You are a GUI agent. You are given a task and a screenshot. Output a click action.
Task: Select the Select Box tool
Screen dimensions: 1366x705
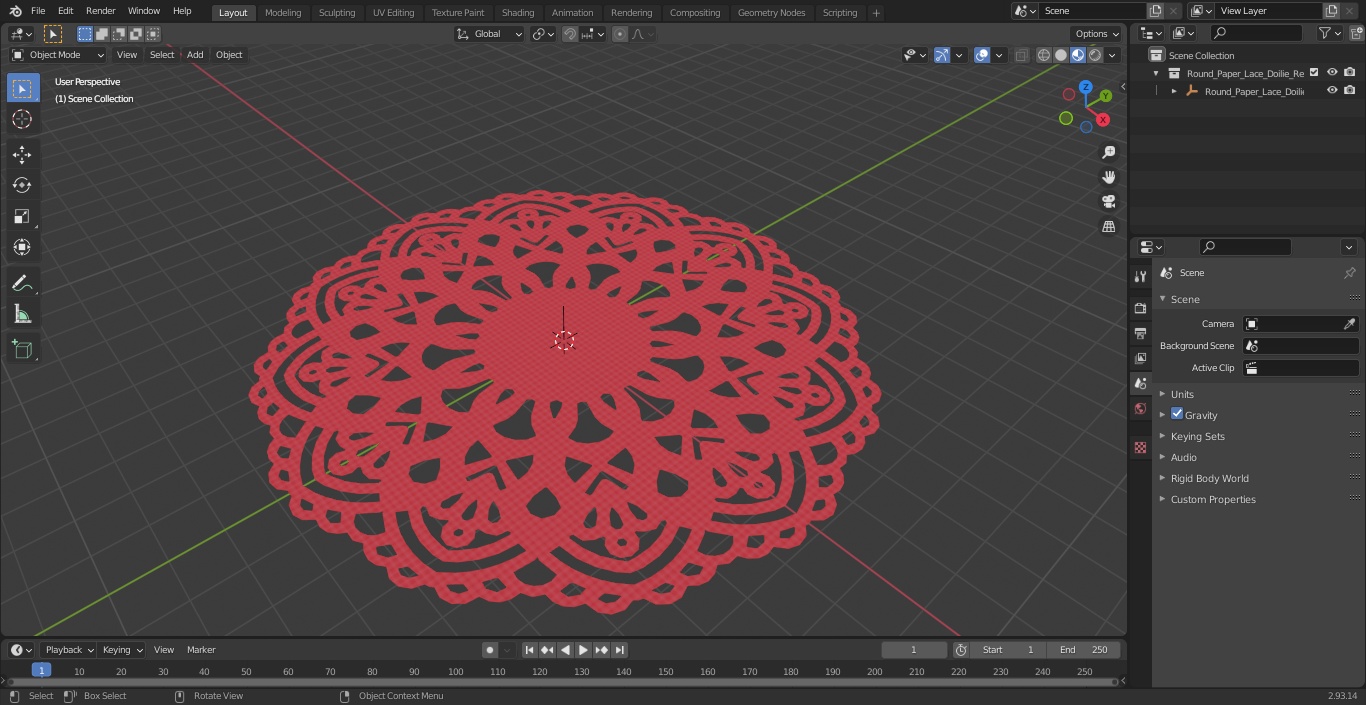[x=22, y=88]
